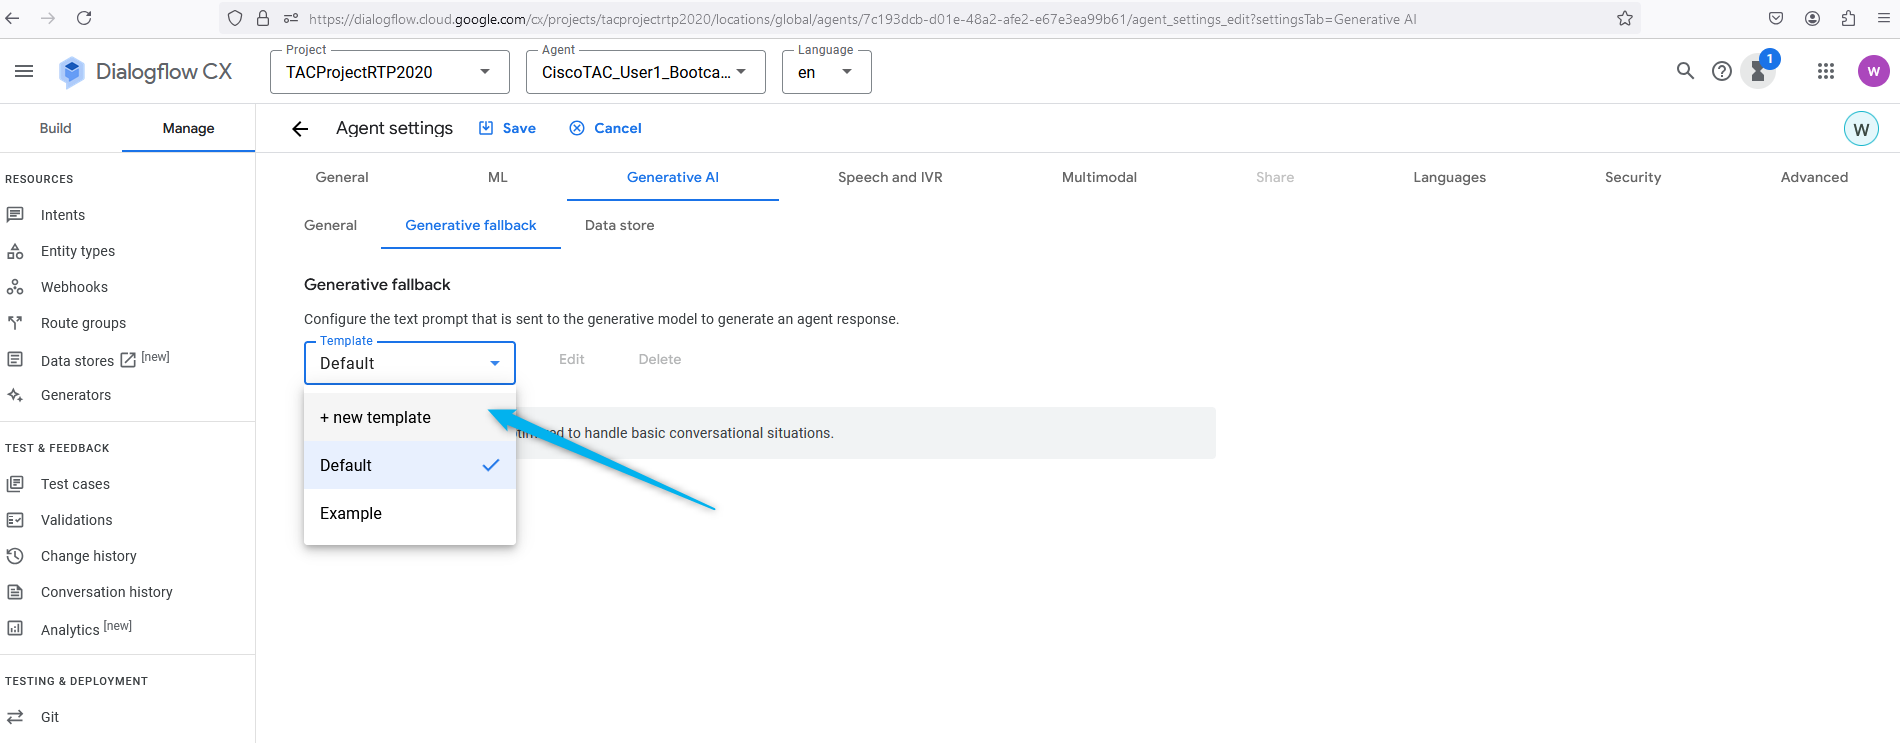Click browser back arrow
1900x743 pixels.
pyautogui.click(x=13, y=18)
